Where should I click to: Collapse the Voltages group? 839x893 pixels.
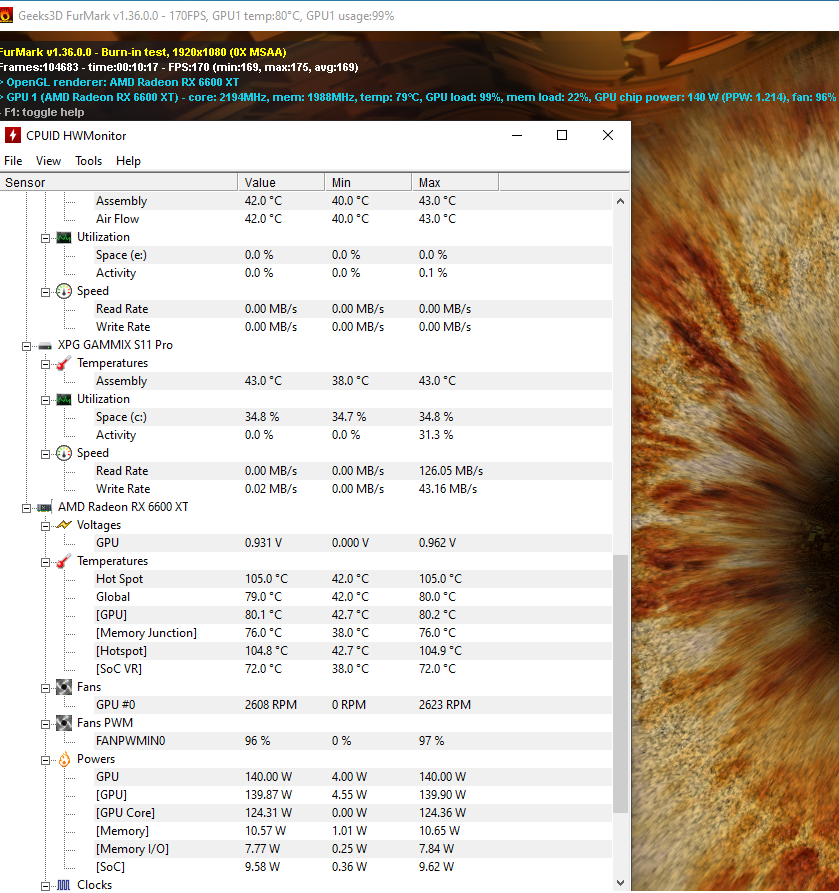46,526
